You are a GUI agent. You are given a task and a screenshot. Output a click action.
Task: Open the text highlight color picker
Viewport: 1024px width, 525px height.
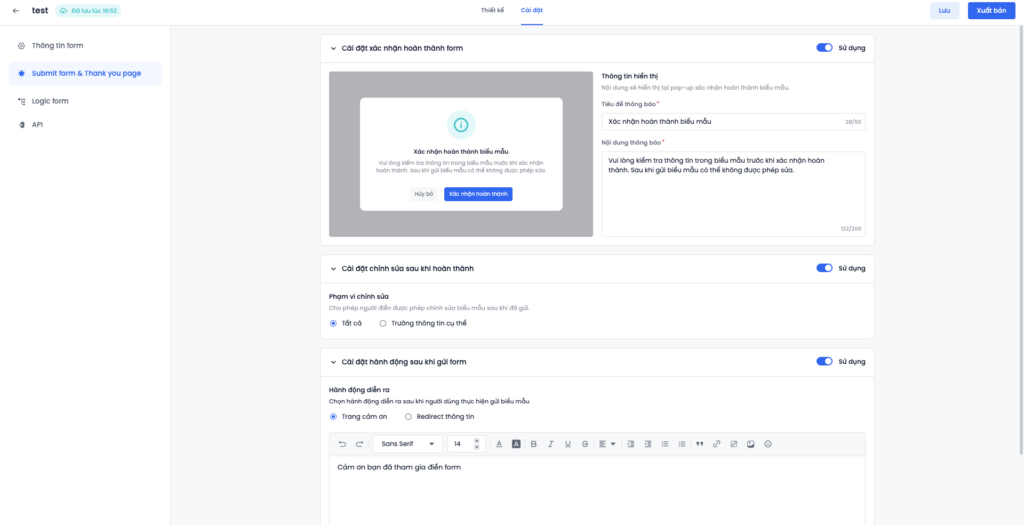(516, 444)
